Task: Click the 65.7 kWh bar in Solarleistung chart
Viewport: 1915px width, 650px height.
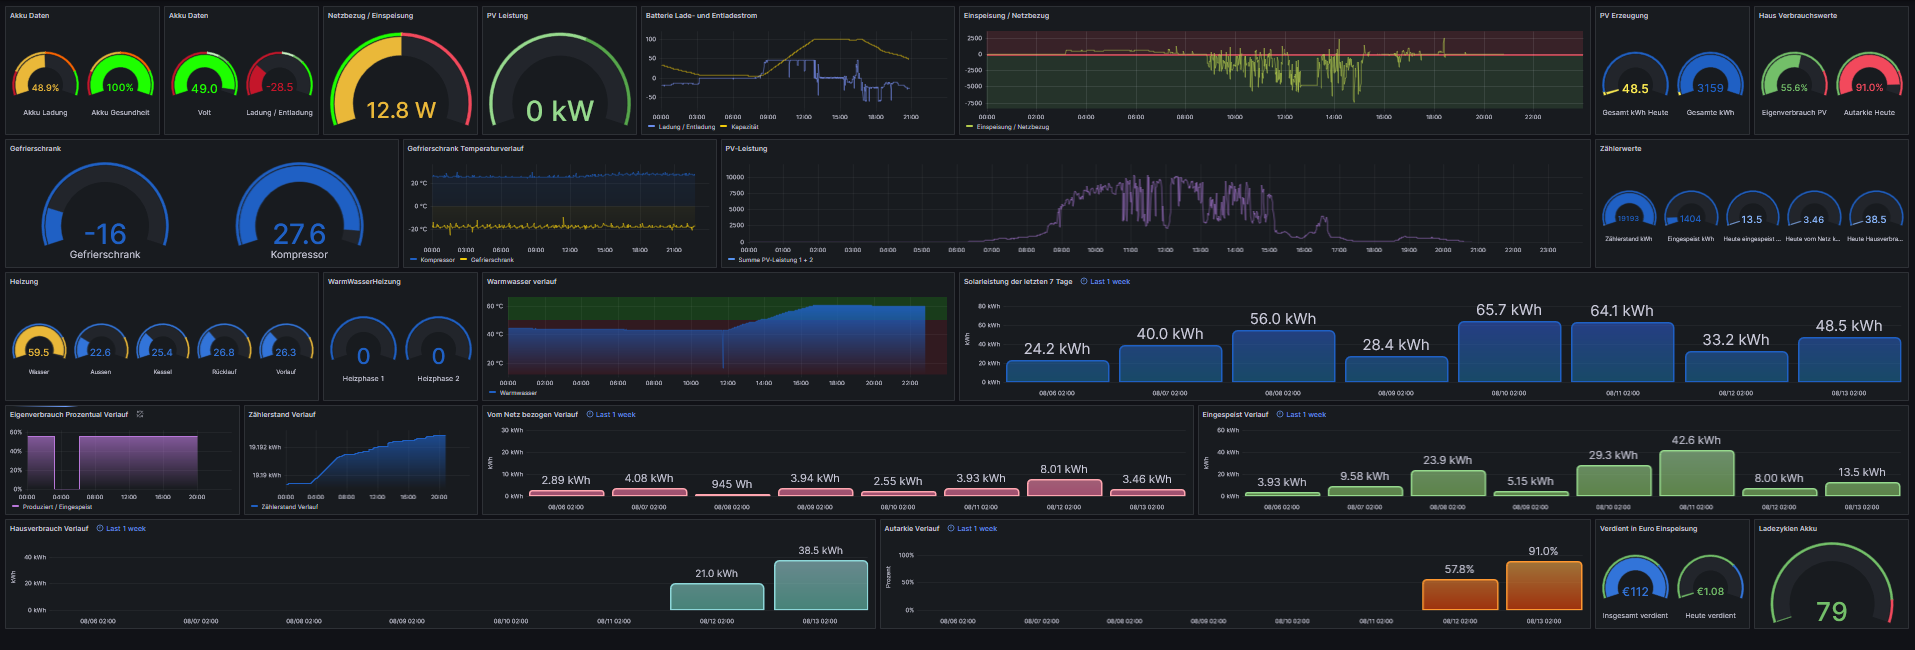Action: [1508, 352]
